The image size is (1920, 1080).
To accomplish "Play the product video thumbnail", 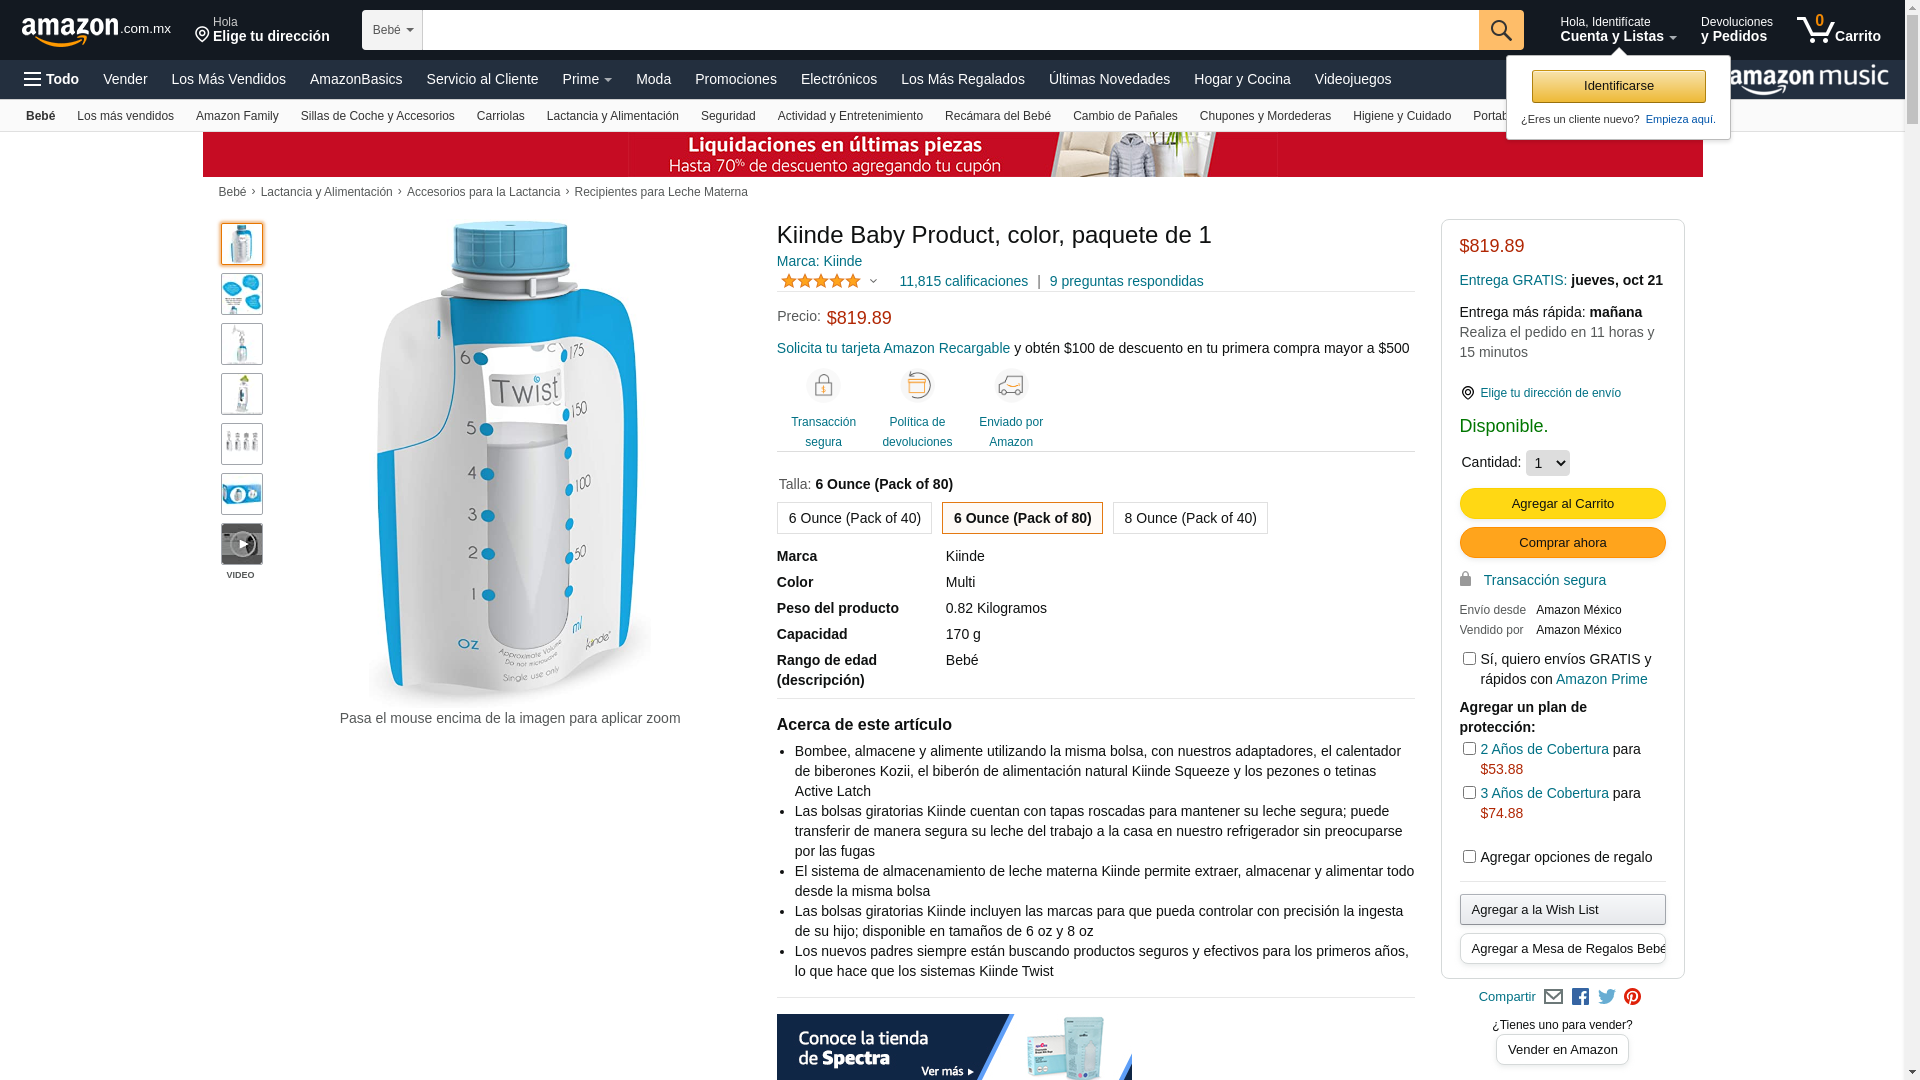I will click(x=242, y=544).
